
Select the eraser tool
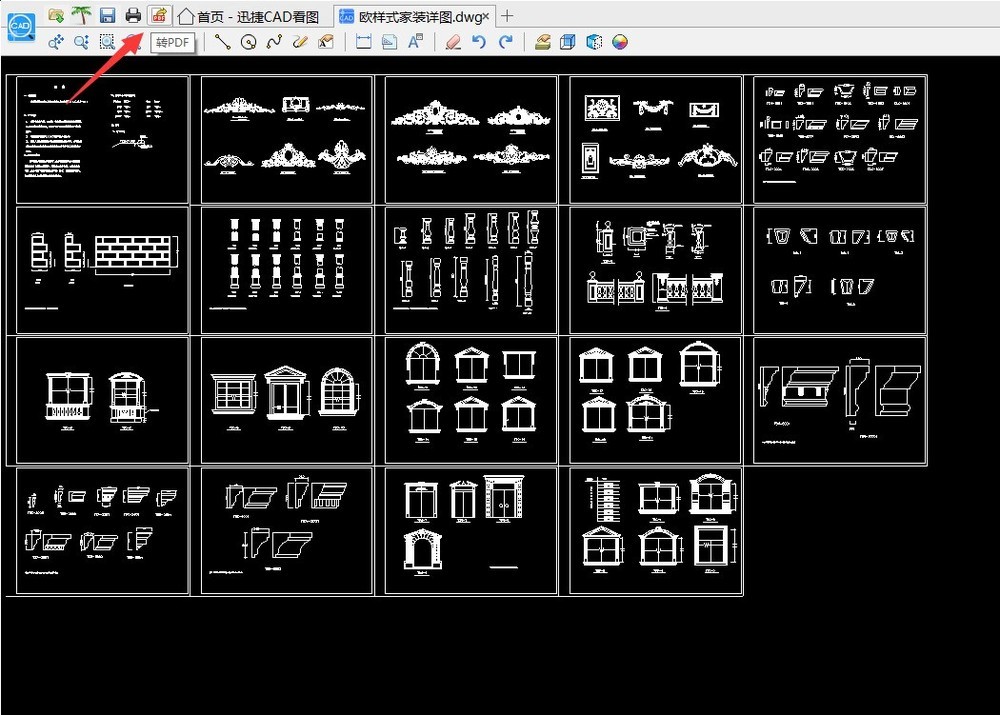(453, 42)
